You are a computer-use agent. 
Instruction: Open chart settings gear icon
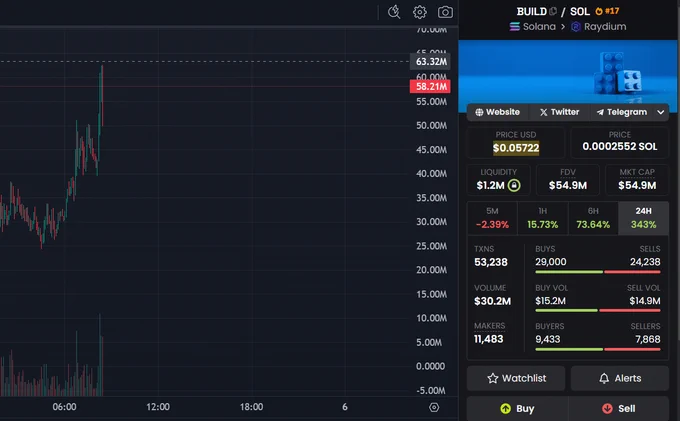[419, 12]
